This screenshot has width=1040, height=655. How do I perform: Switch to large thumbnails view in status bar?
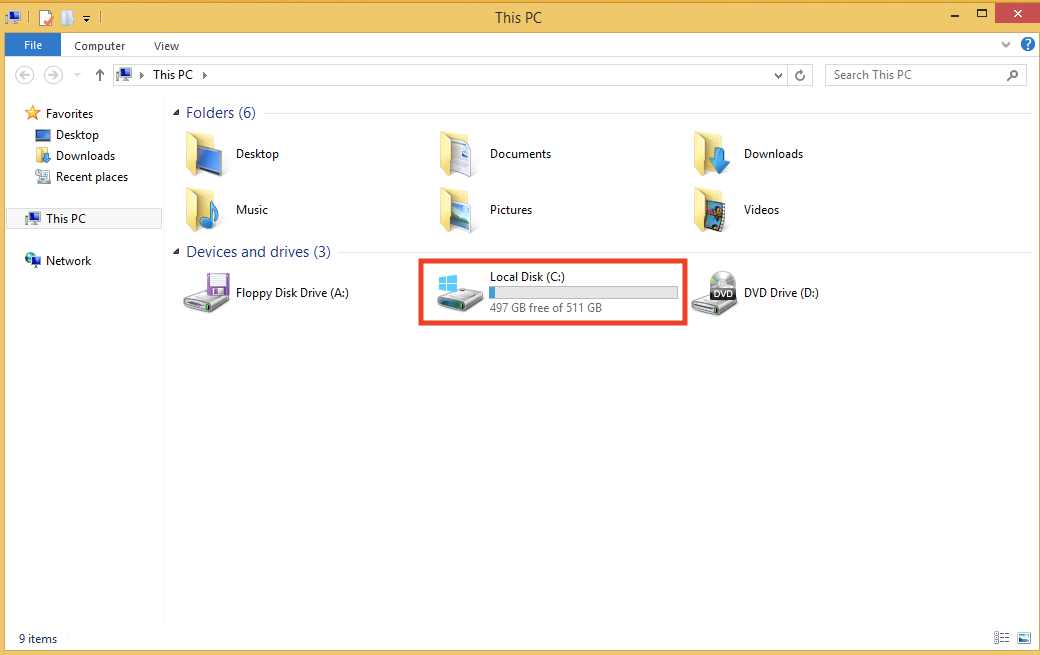pyautogui.click(x=1024, y=638)
